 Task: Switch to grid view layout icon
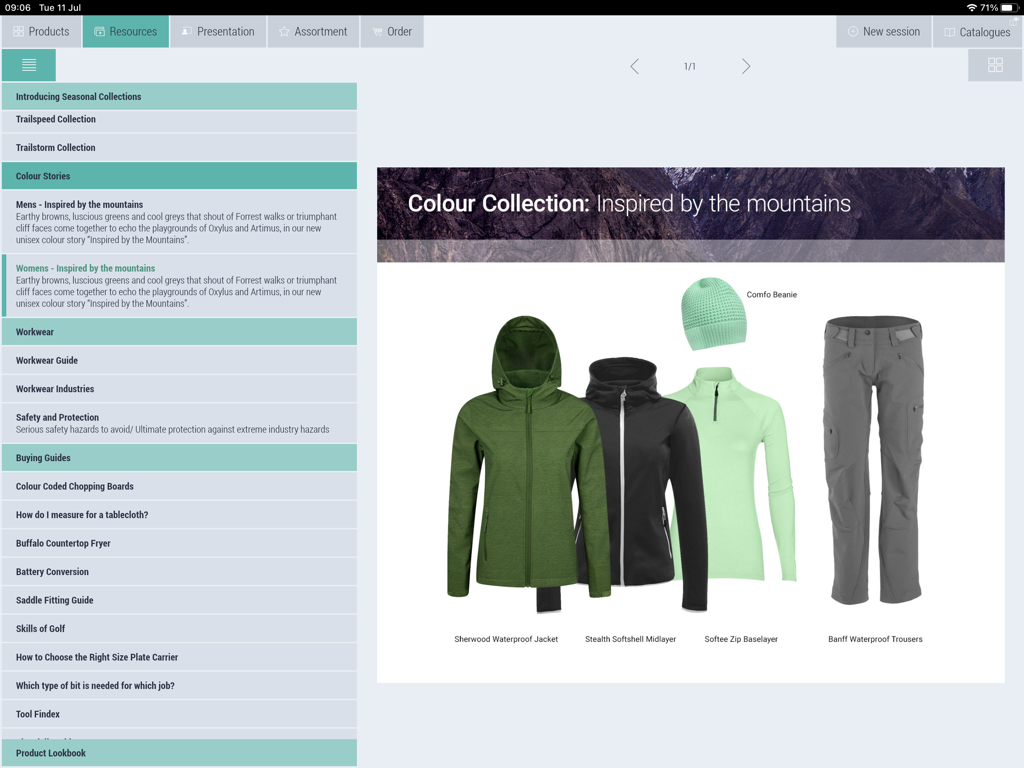tap(995, 65)
